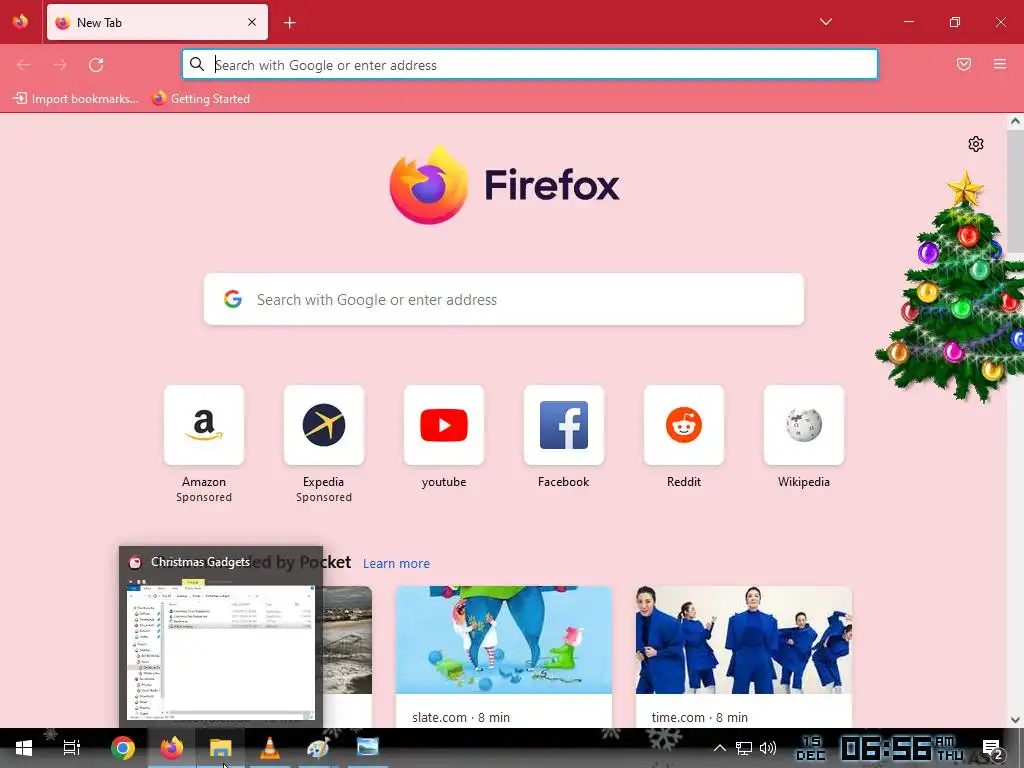Click Christmas Gadgets window preview thumbnail
1024x768 pixels.
pyautogui.click(x=221, y=650)
